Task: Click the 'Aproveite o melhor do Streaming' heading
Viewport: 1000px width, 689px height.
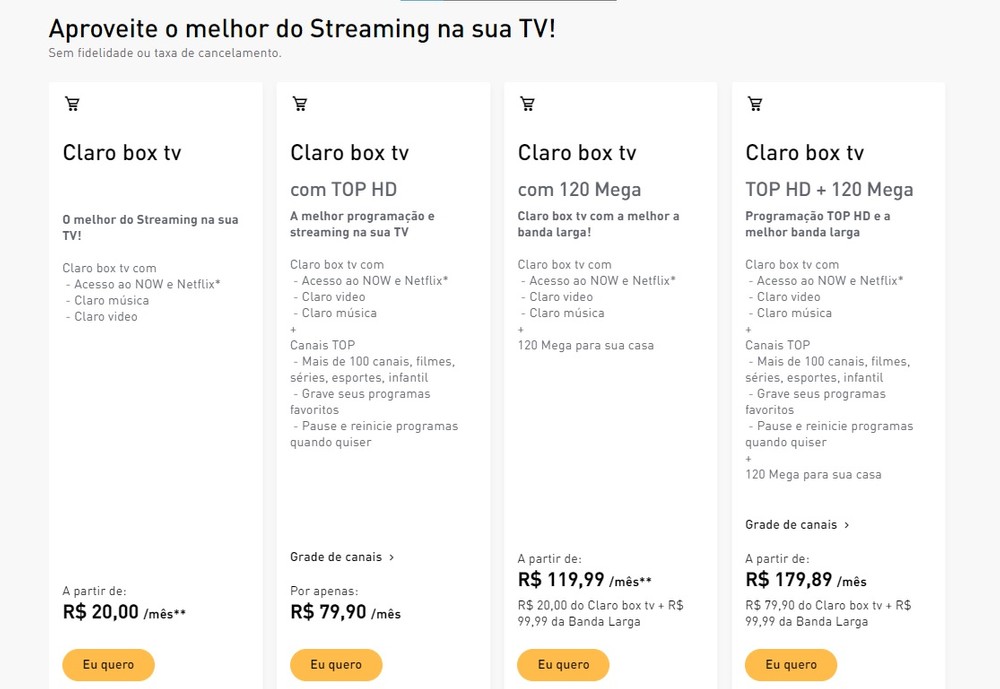Action: click(301, 28)
